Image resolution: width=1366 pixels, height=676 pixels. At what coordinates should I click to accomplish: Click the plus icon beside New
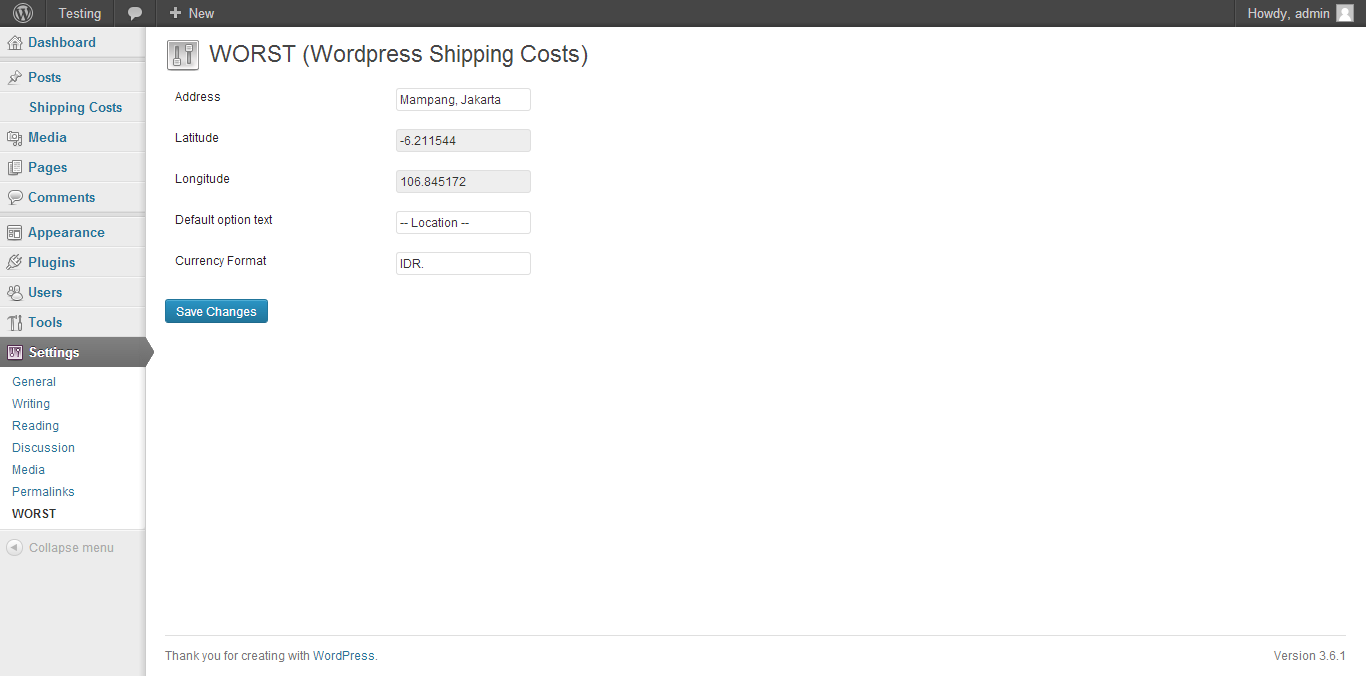[175, 13]
